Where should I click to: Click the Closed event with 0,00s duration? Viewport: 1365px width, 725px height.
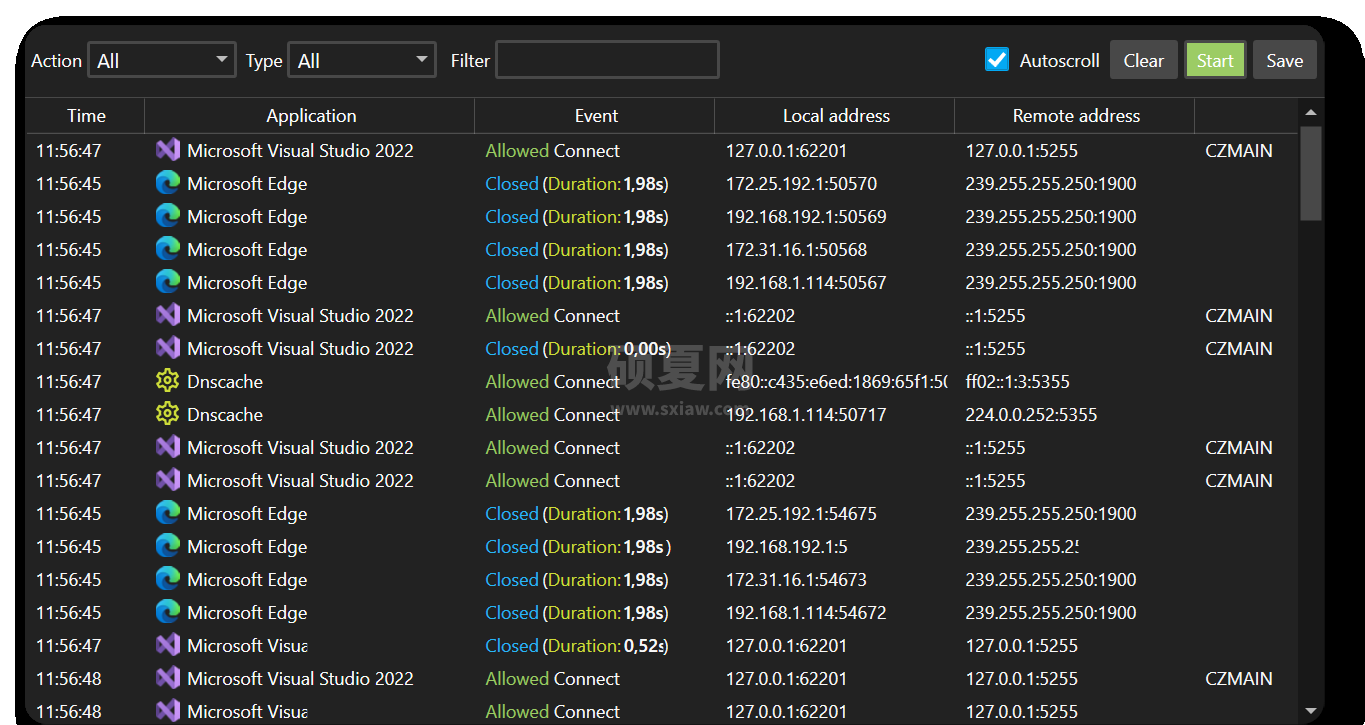click(577, 349)
